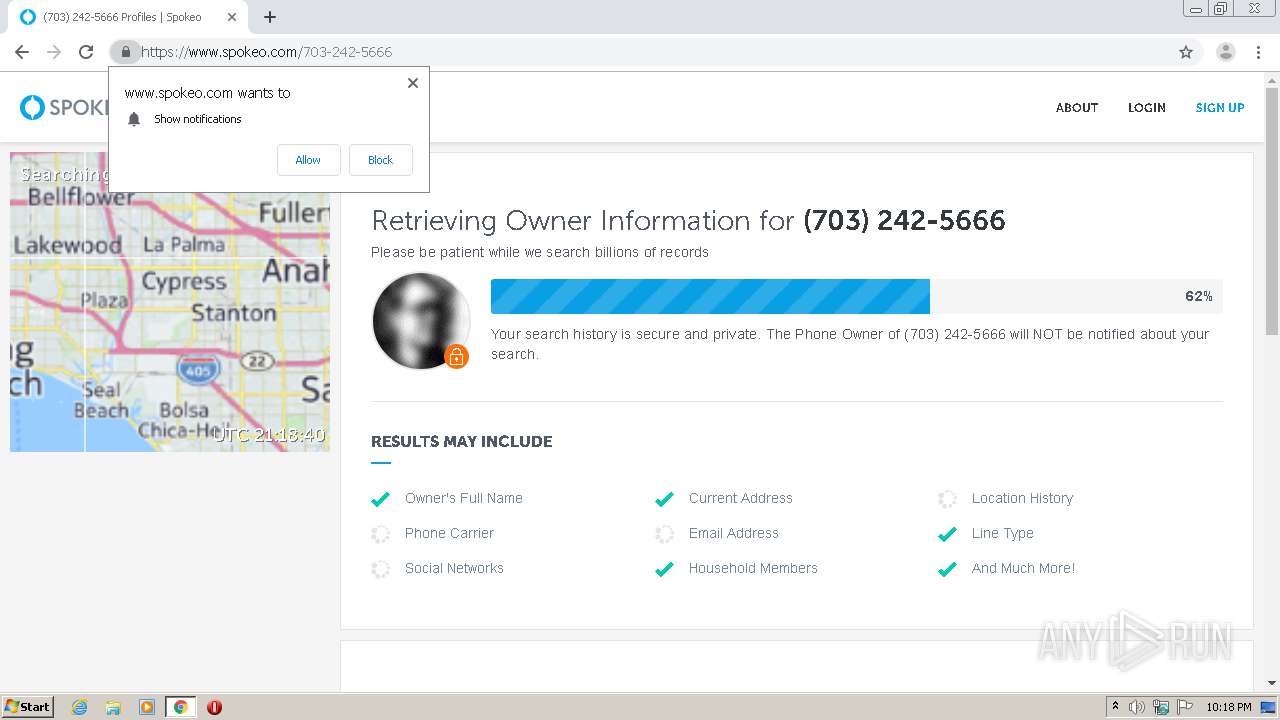Click the 'Email Address' text
Screen dimensions: 1280x720
733,533
